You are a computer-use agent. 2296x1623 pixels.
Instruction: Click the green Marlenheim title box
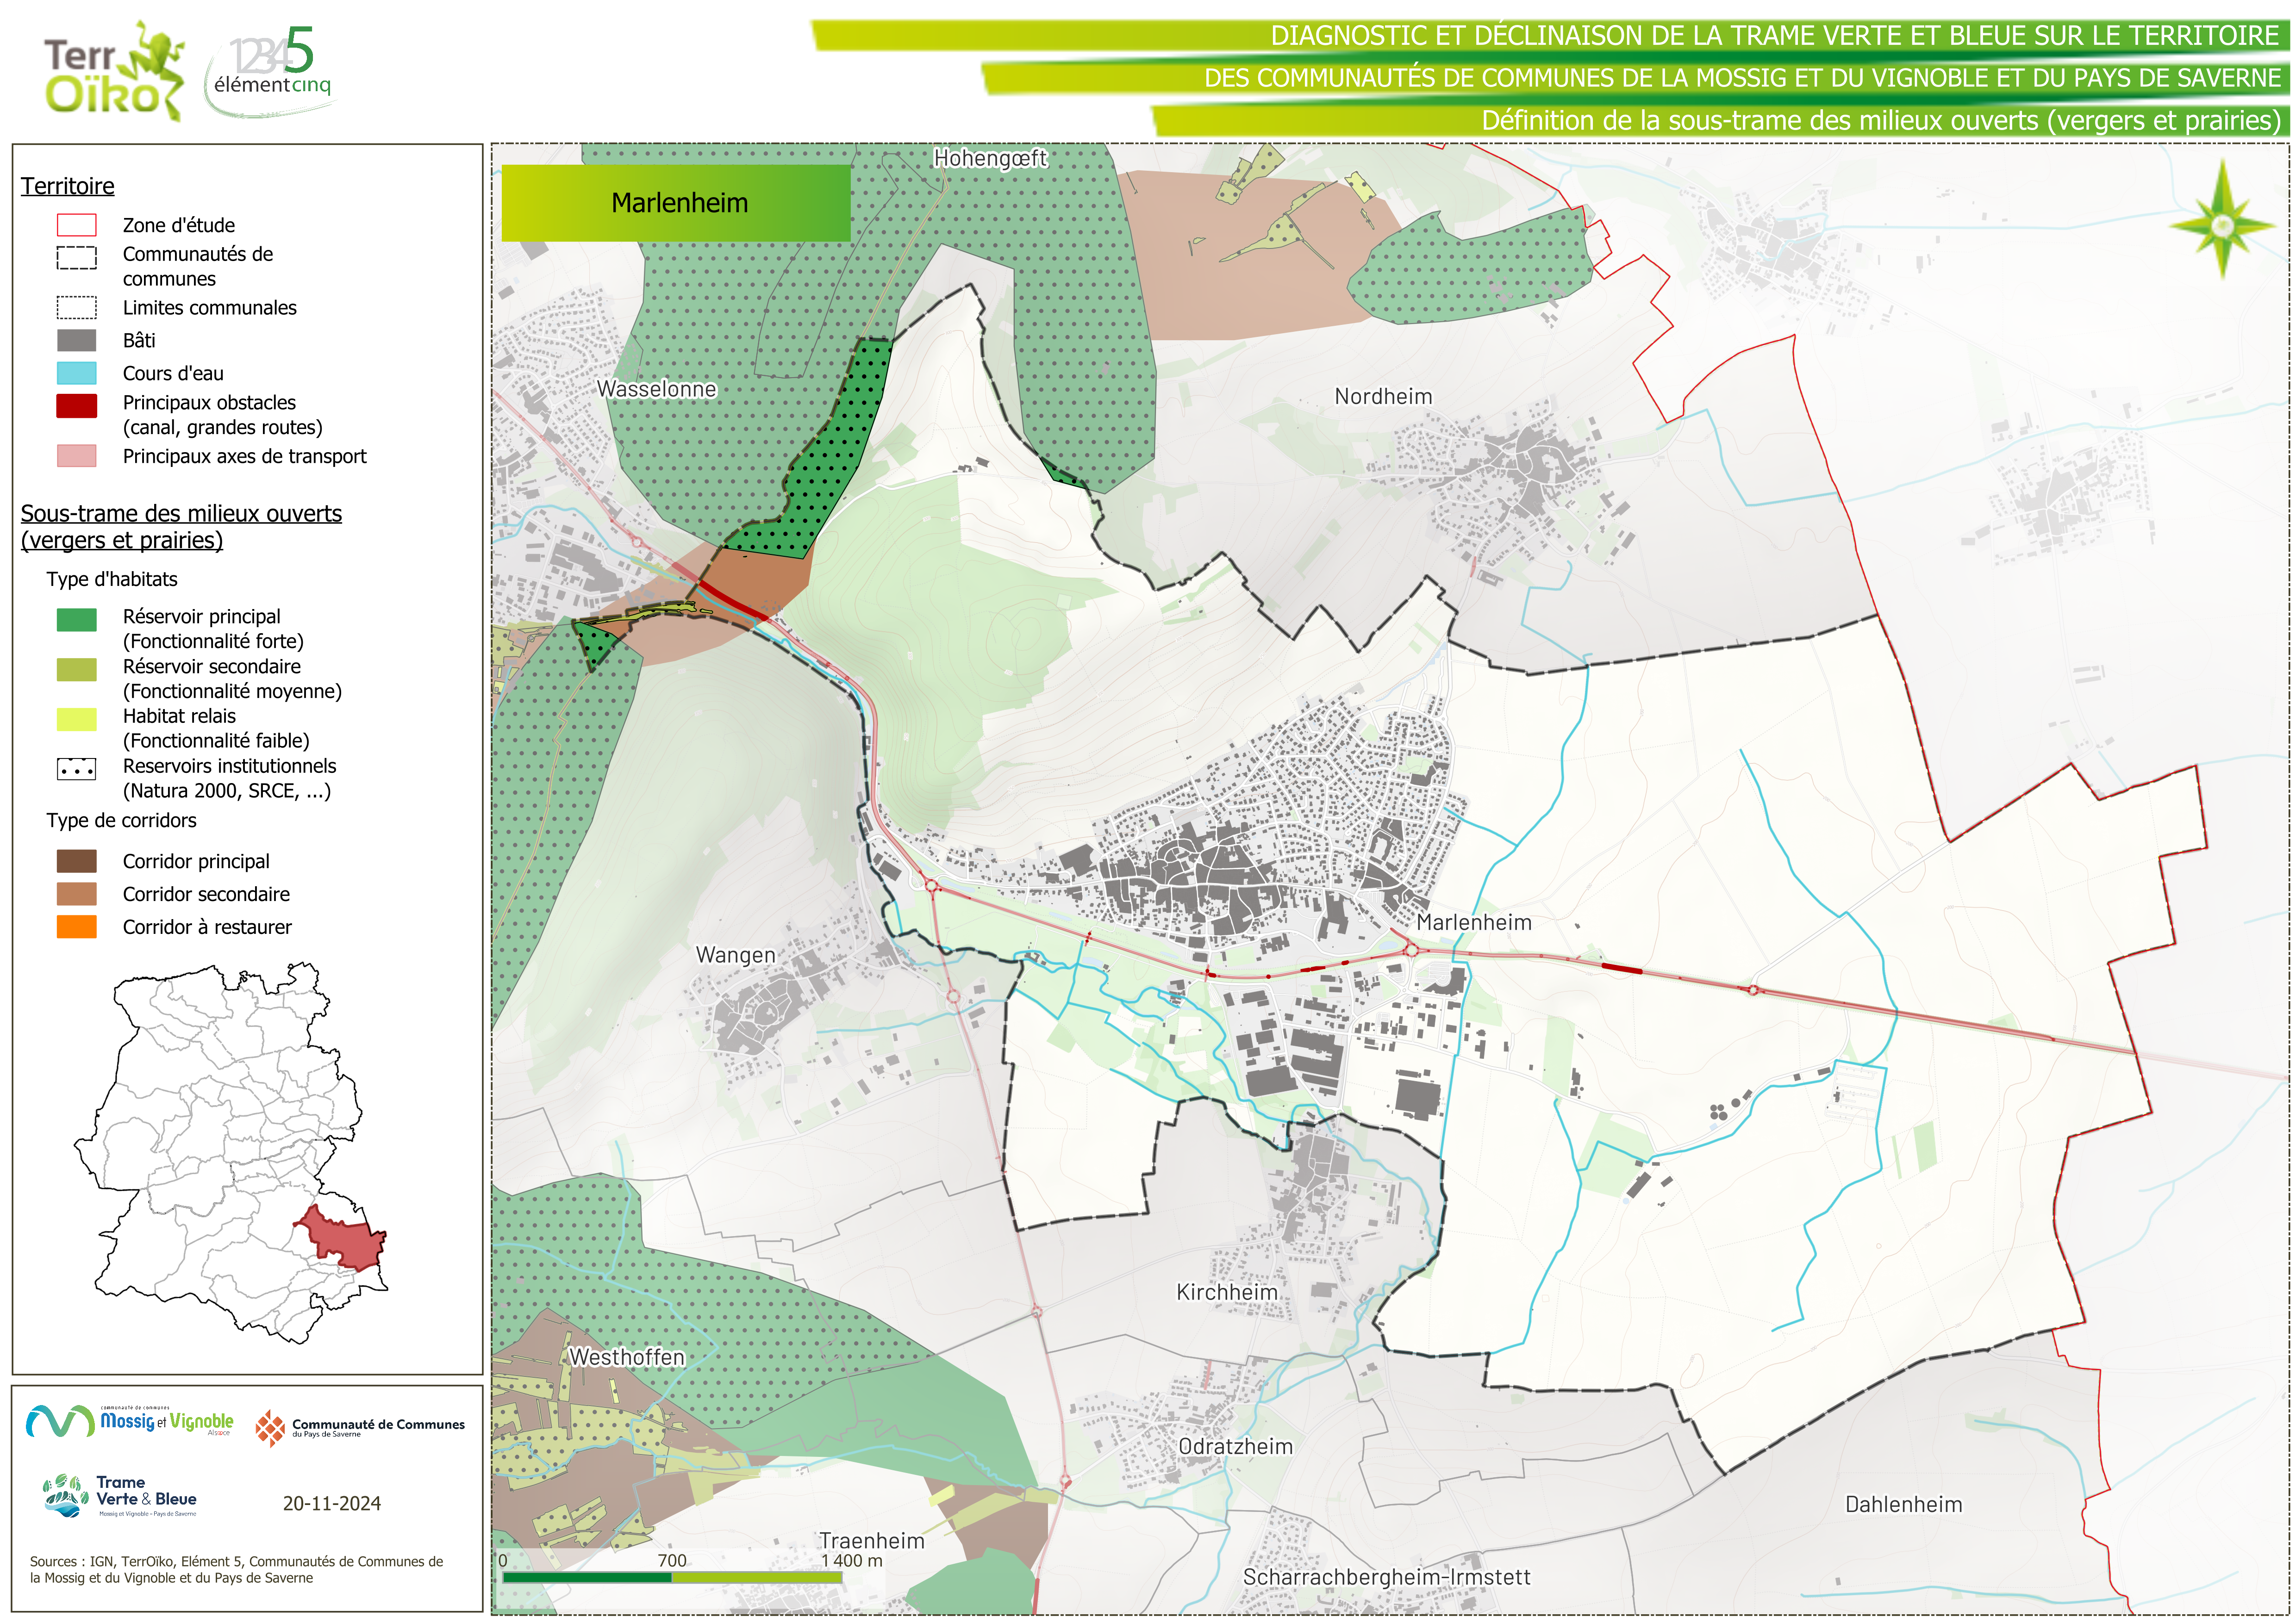click(676, 203)
